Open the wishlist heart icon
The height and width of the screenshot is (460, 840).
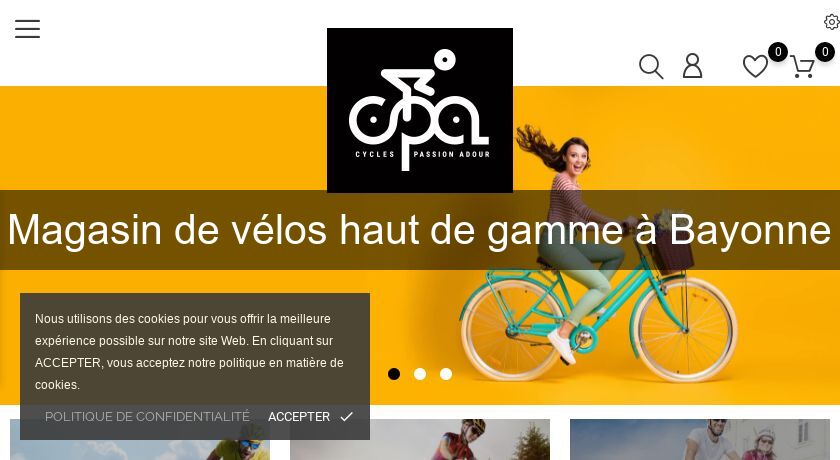[x=755, y=66]
